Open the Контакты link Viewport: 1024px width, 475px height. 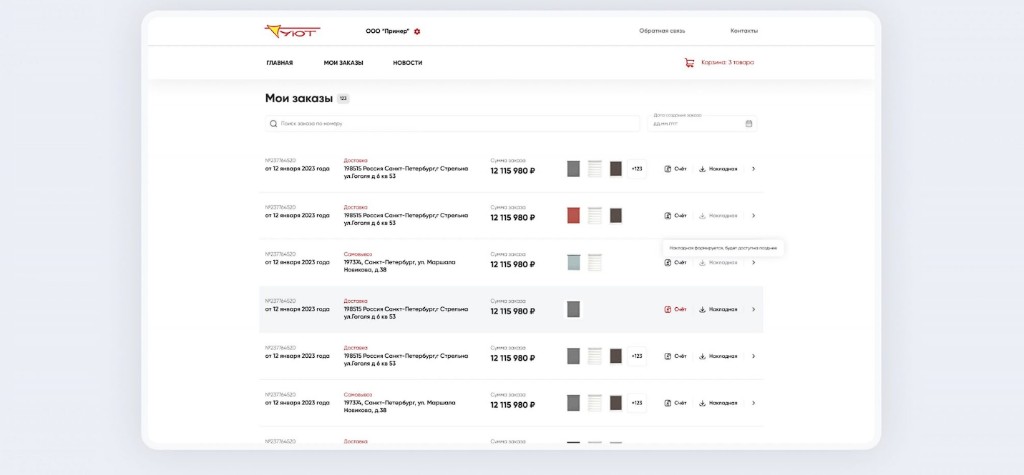pos(744,31)
